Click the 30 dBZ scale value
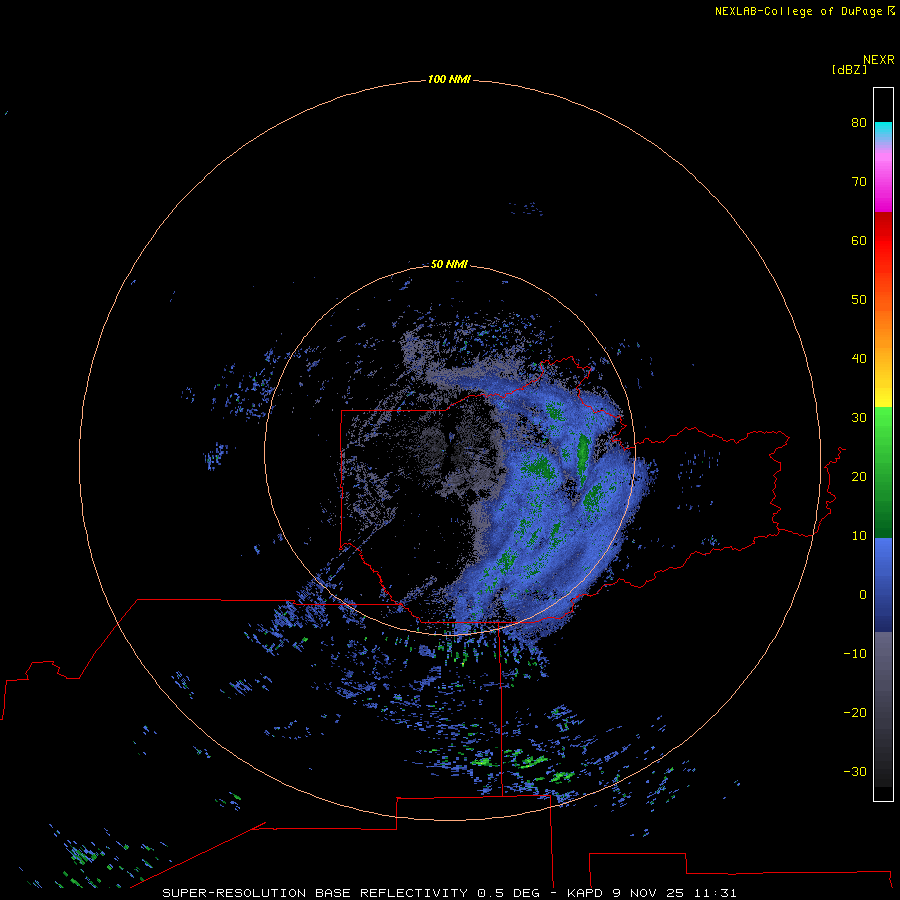 point(859,418)
